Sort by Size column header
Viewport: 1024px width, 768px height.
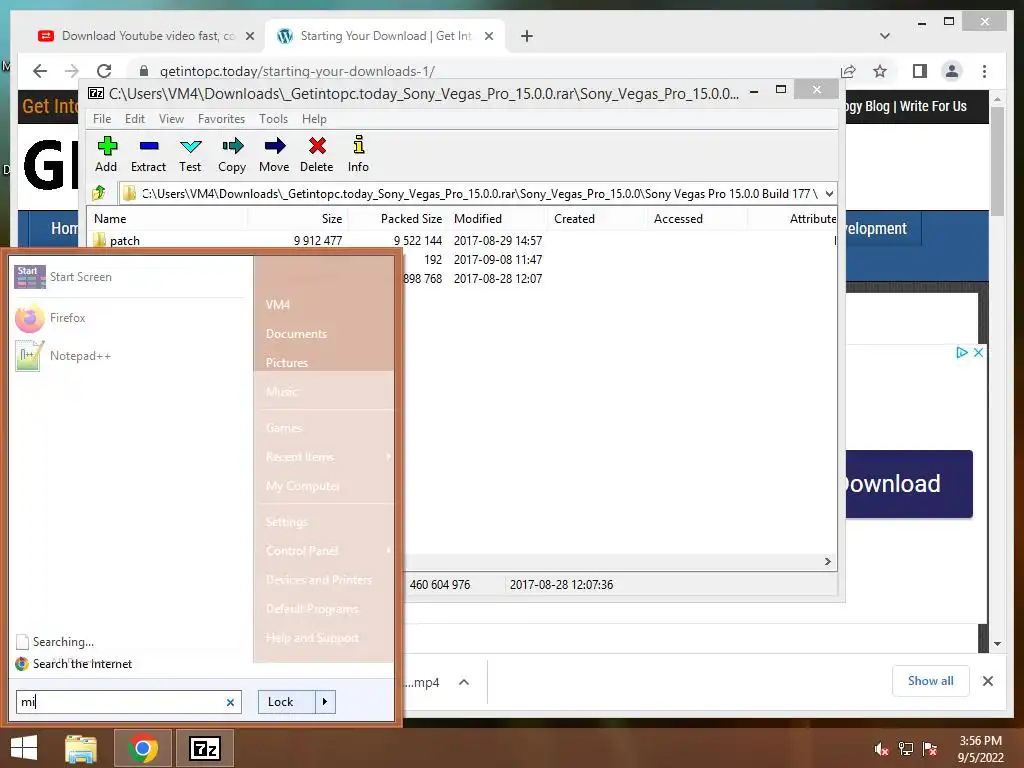pos(297,219)
